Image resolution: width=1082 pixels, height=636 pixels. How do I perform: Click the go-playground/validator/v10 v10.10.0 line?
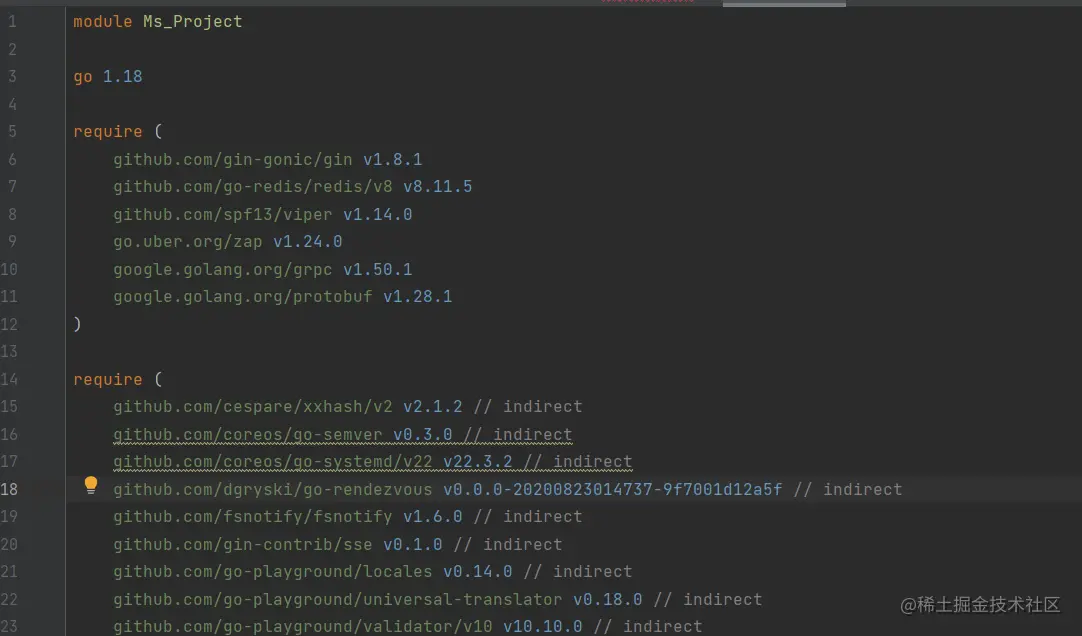tap(408, 626)
